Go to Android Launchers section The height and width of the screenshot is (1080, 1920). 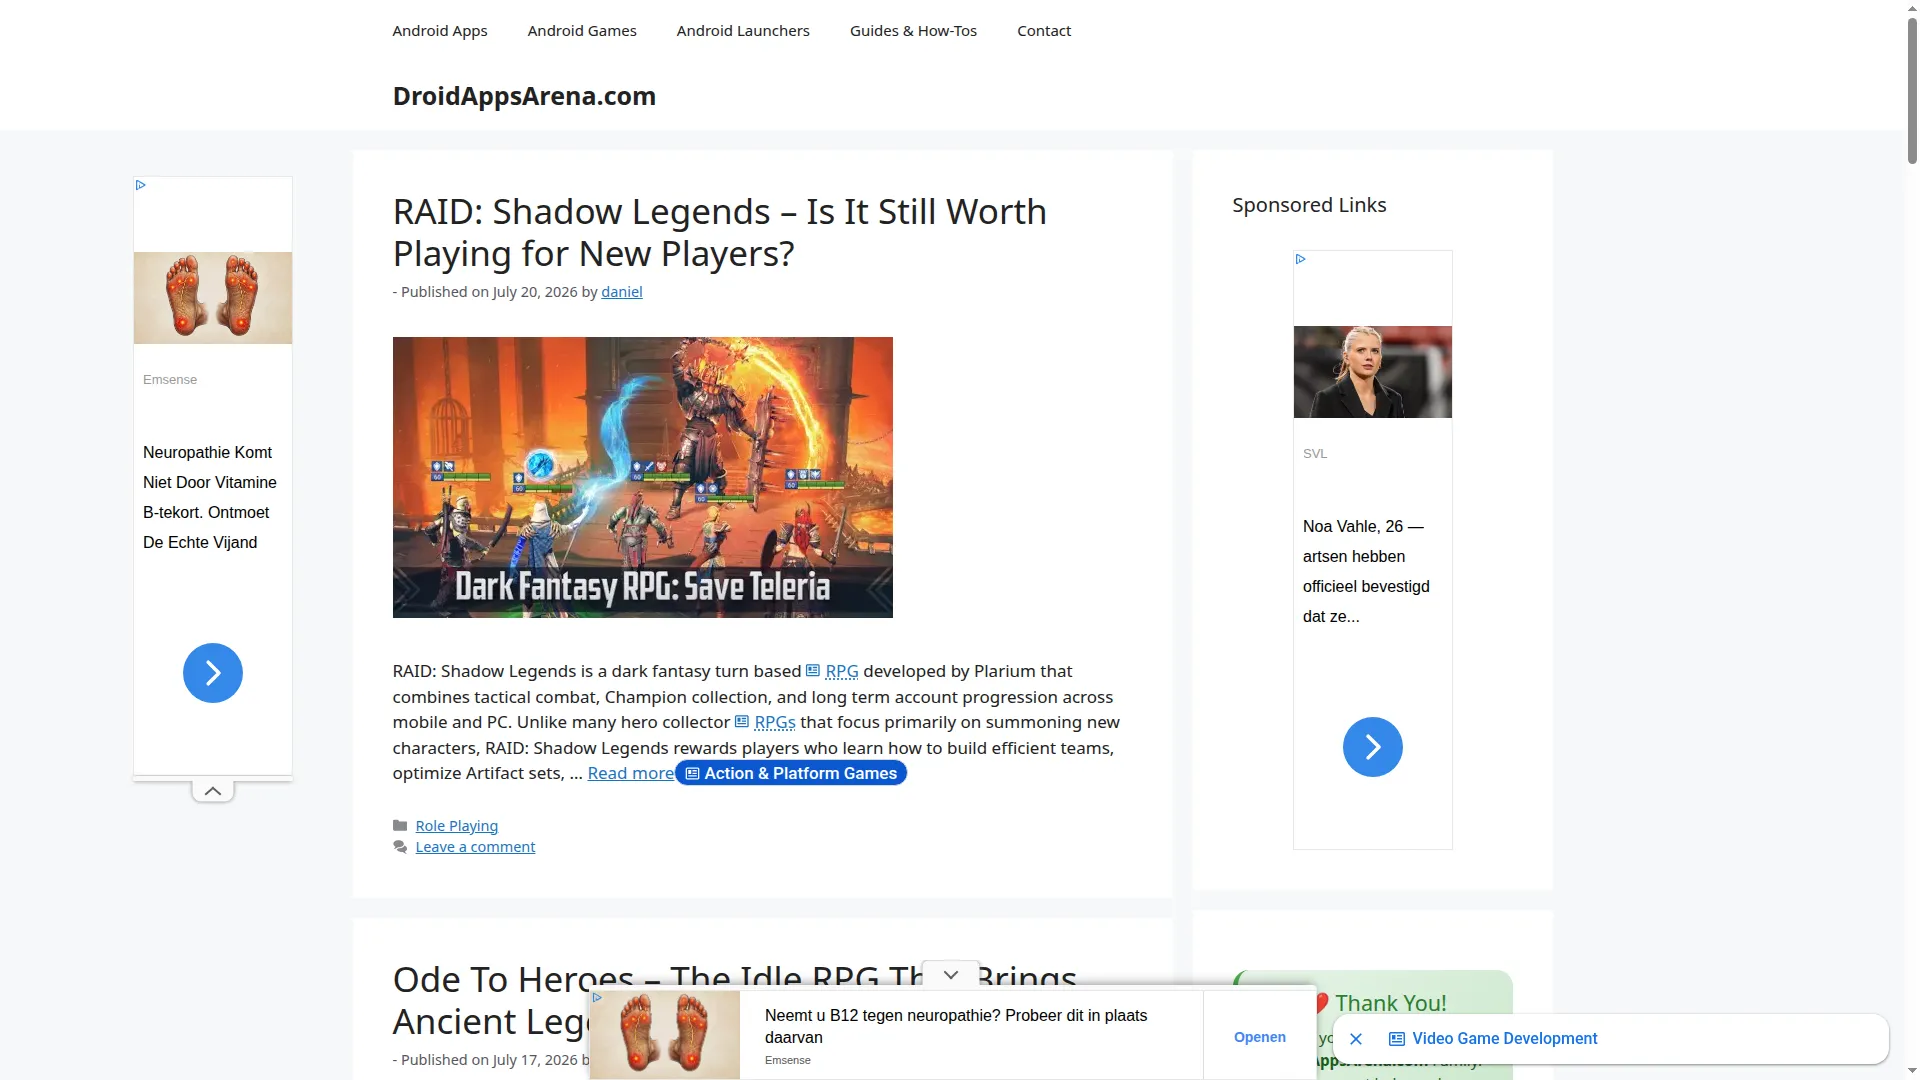742,31
